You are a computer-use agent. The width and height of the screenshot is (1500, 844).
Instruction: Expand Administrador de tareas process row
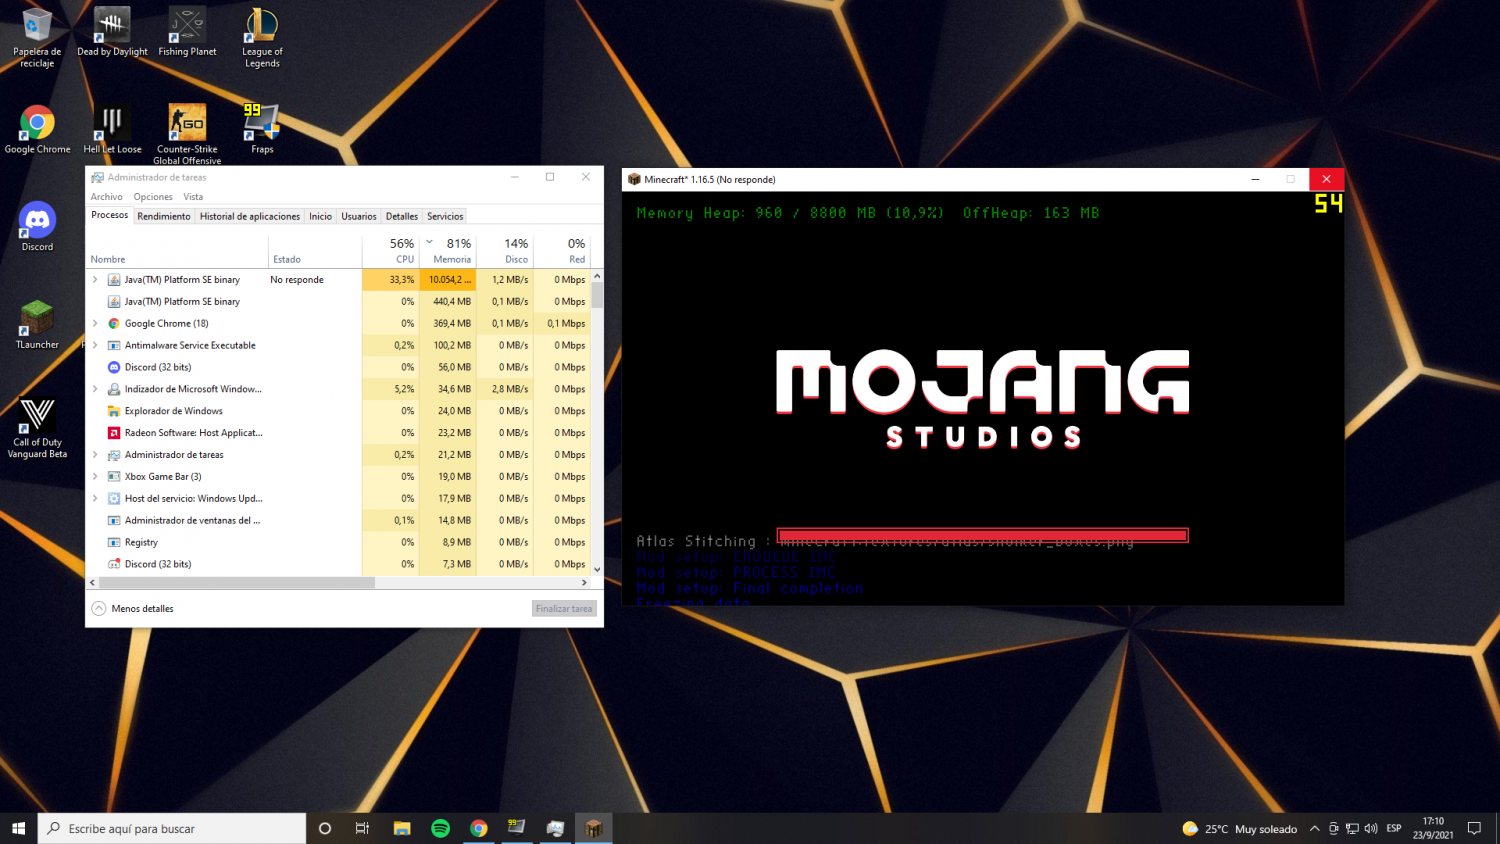coord(95,455)
